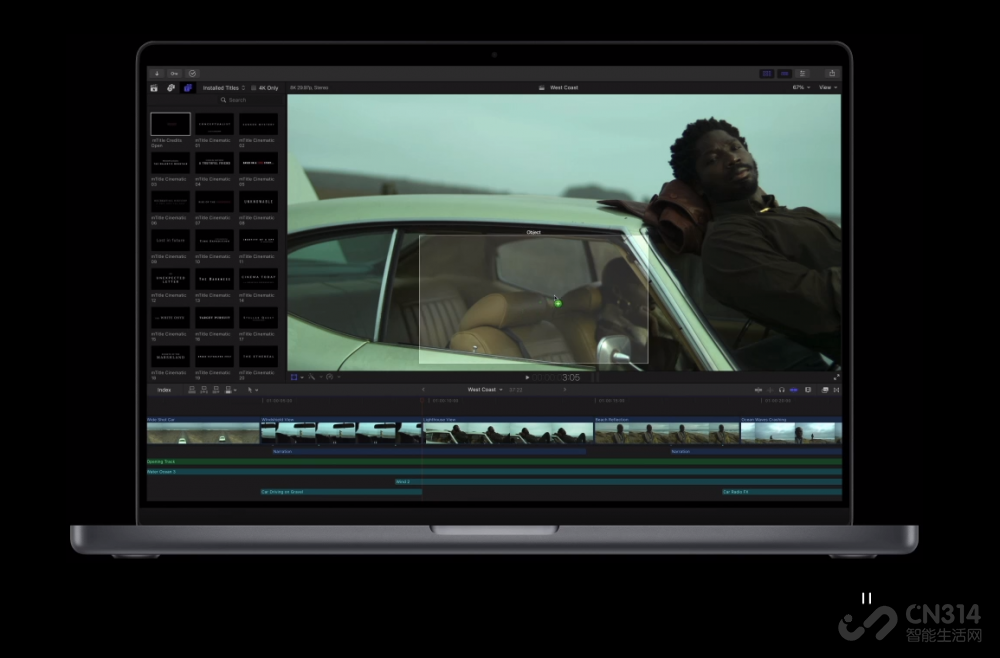Click the connect clip to storyline icon
The image size is (1000, 658).
click(191, 390)
